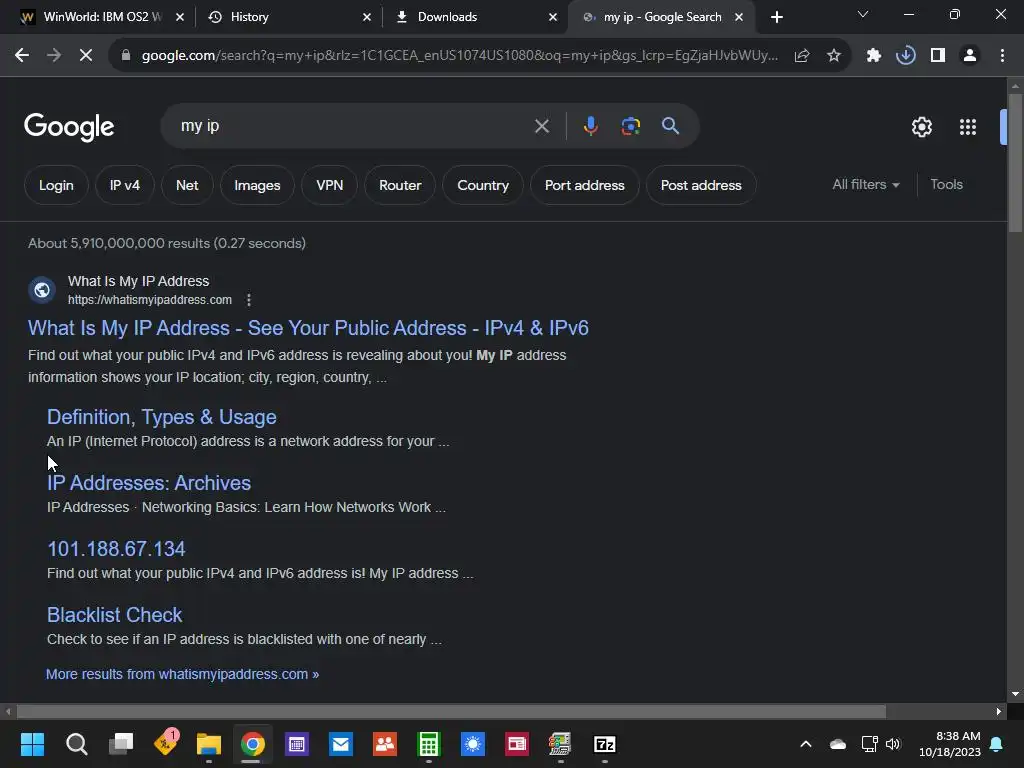Expand the All filters dropdown
1024x768 pixels.
tap(865, 185)
